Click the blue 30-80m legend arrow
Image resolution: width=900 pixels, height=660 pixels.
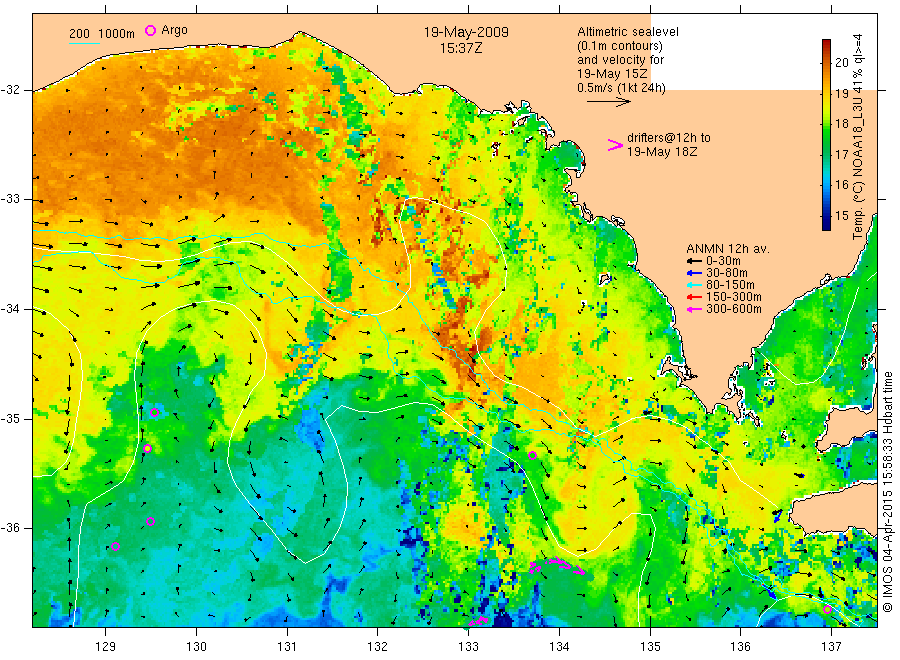point(694,273)
